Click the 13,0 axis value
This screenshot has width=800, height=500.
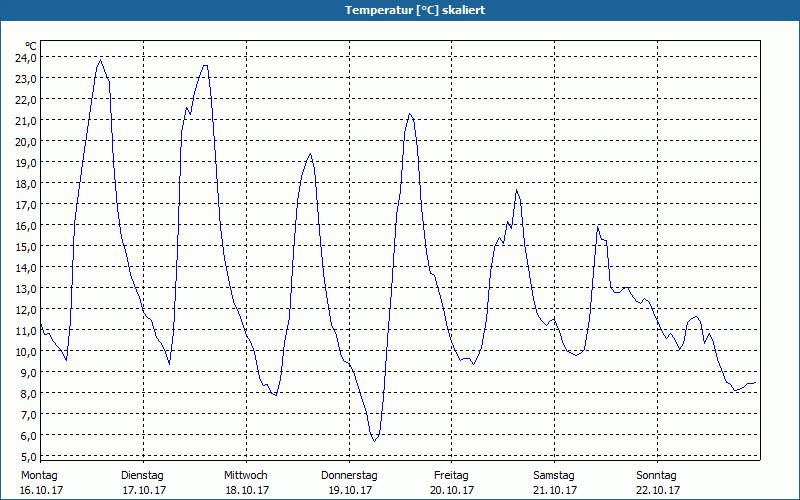[x=26, y=289]
